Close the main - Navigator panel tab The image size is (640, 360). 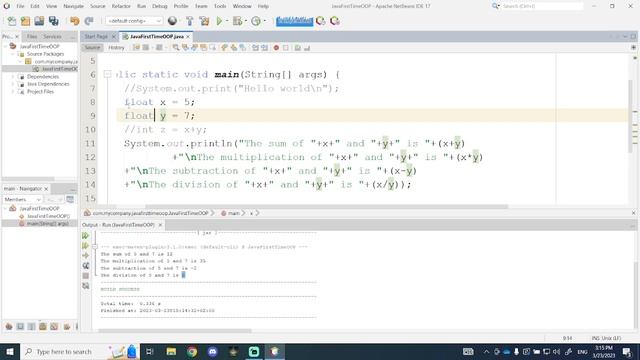tap(46, 189)
